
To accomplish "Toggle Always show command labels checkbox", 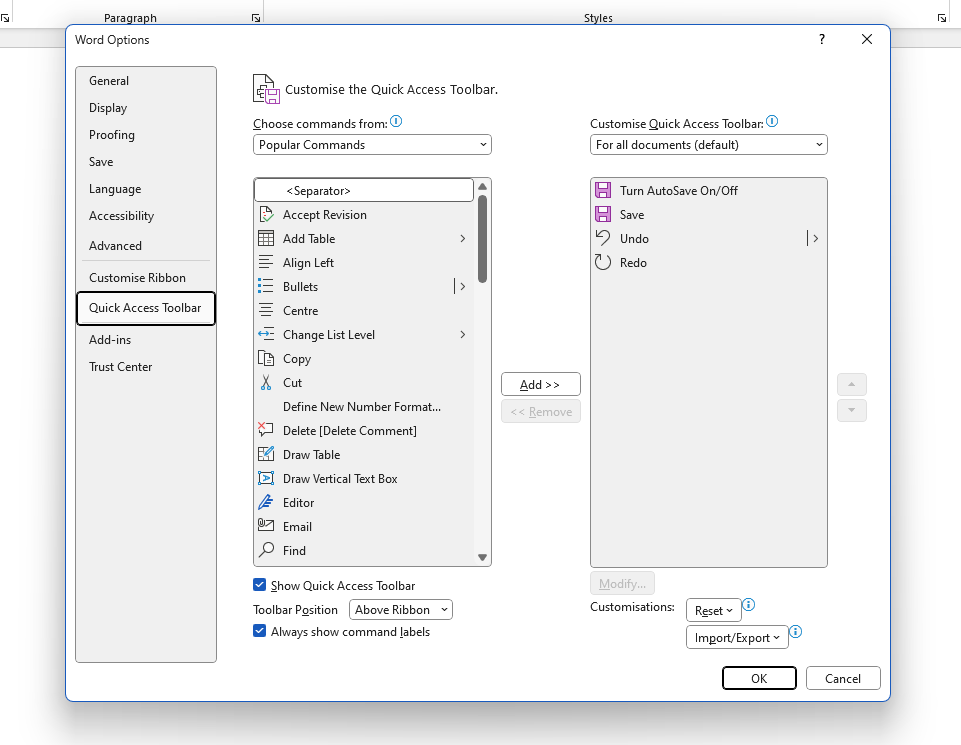I will [259, 631].
